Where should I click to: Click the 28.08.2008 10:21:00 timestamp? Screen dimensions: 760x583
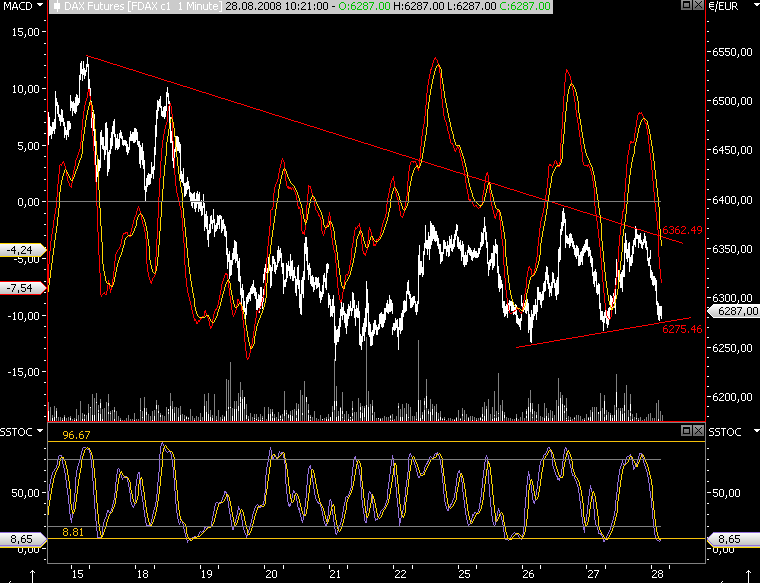(275, 6)
